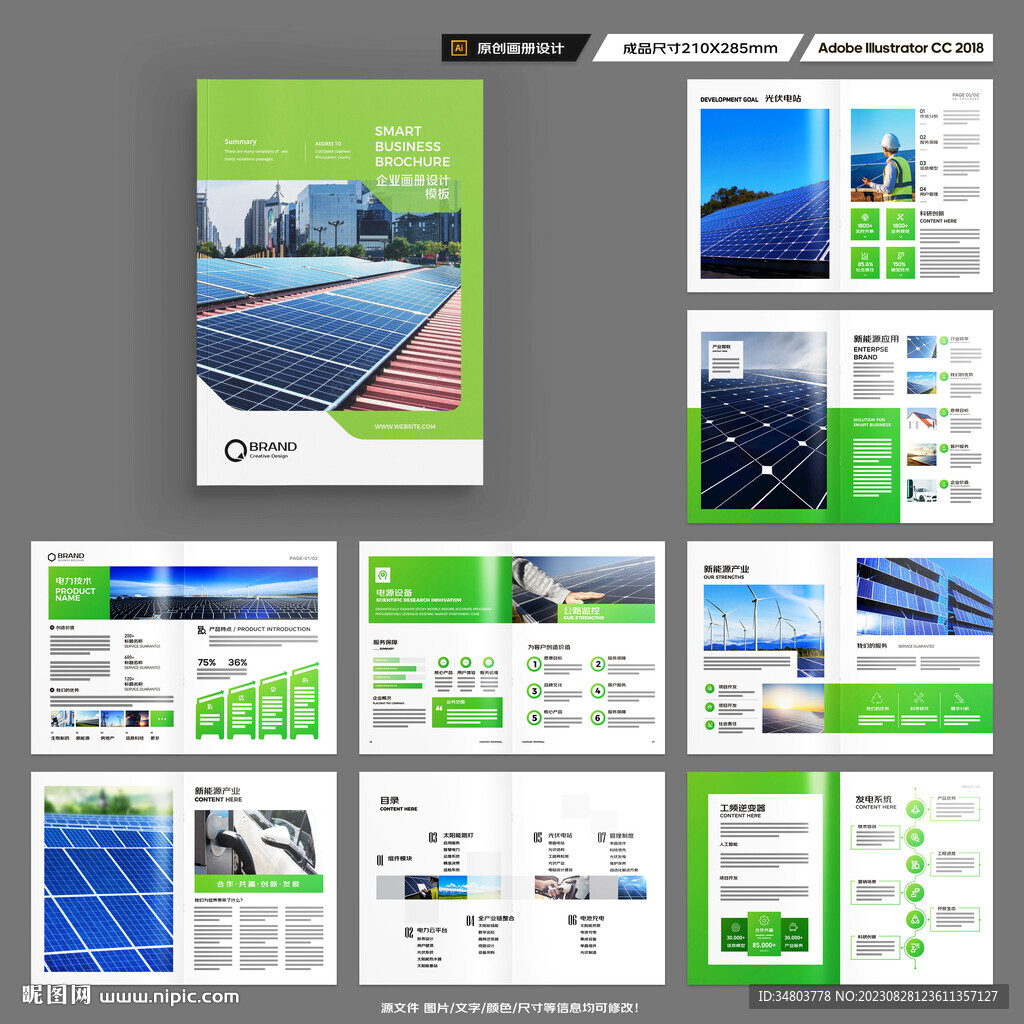
Task: Click the 75% figure
Action: (x=207, y=662)
